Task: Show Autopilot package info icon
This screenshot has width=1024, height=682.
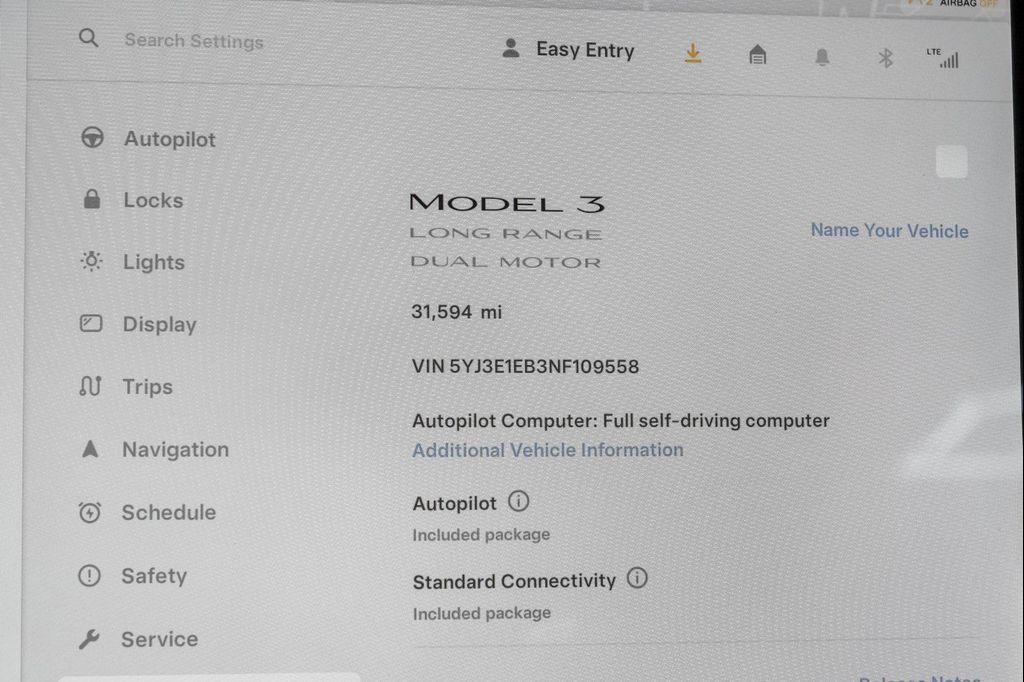Action: pyautogui.click(x=519, y=502)
